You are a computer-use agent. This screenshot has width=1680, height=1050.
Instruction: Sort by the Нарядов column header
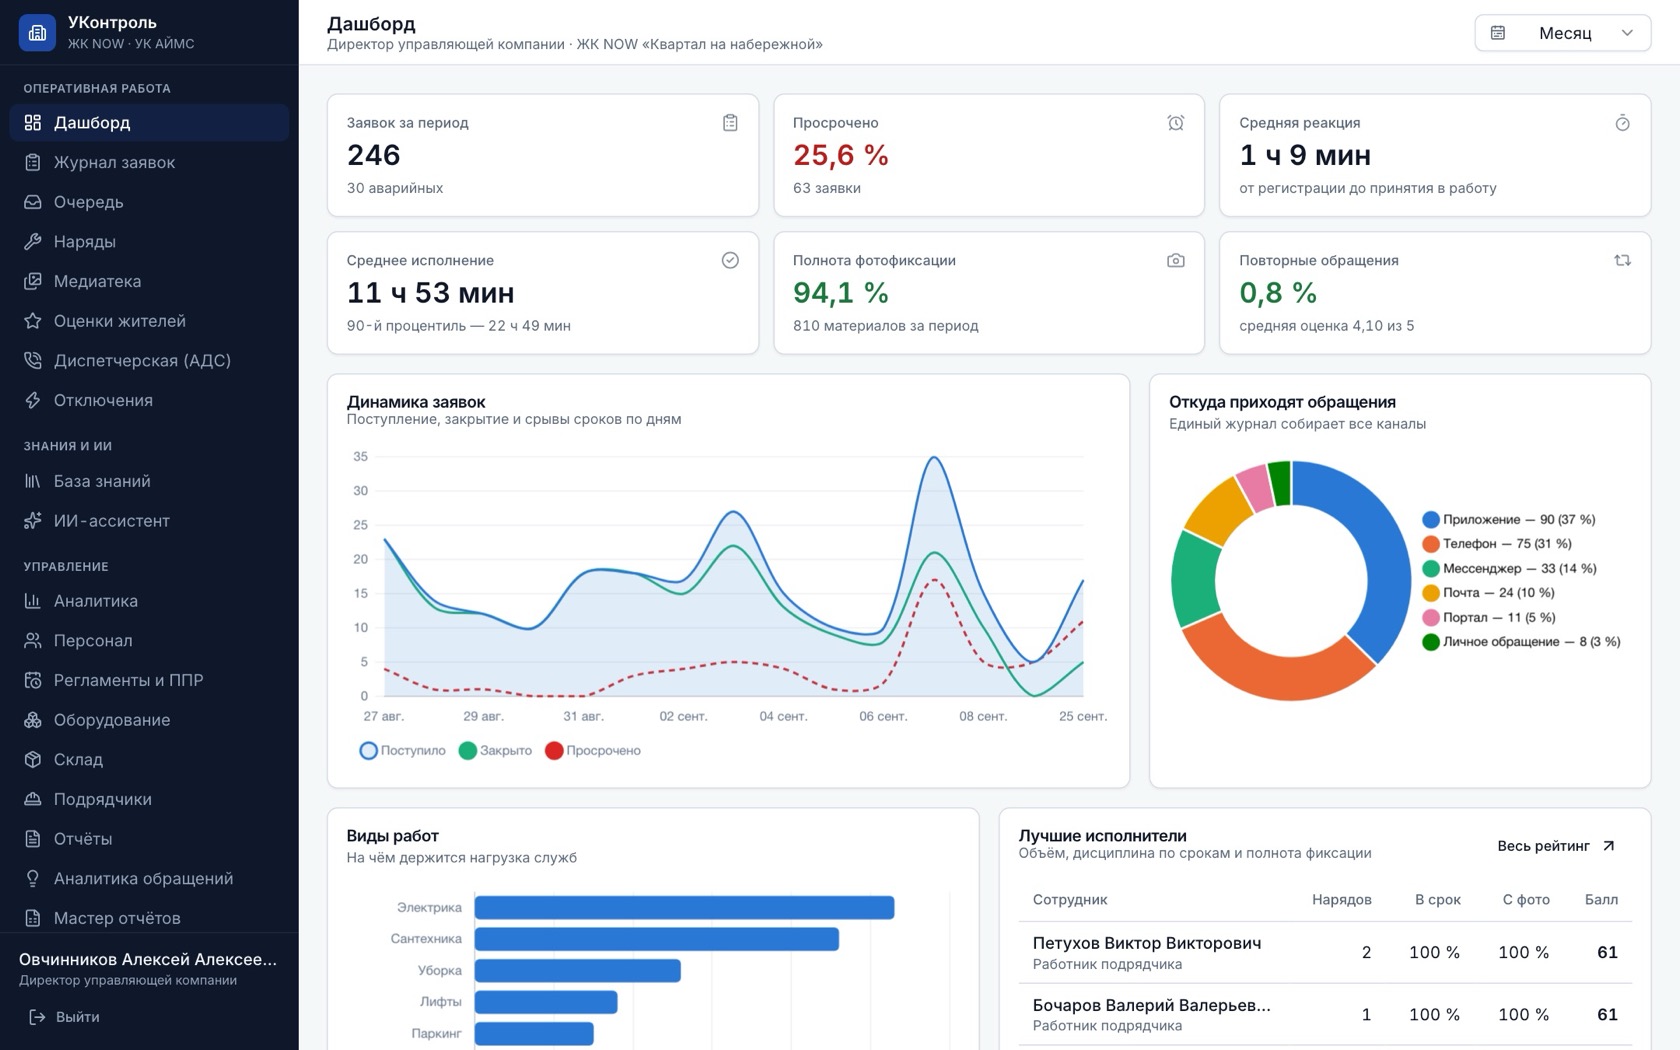[x=1341, y=900]
